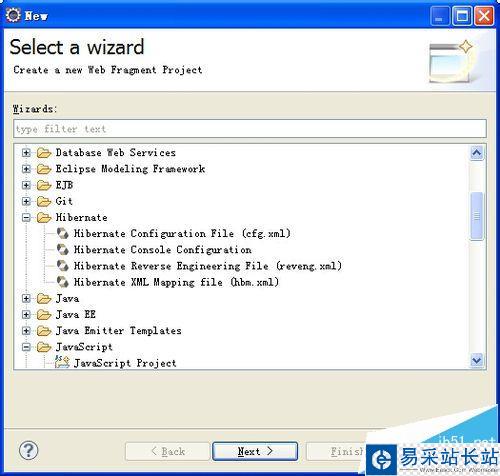Click the type filter text field

tap(250, 129)
